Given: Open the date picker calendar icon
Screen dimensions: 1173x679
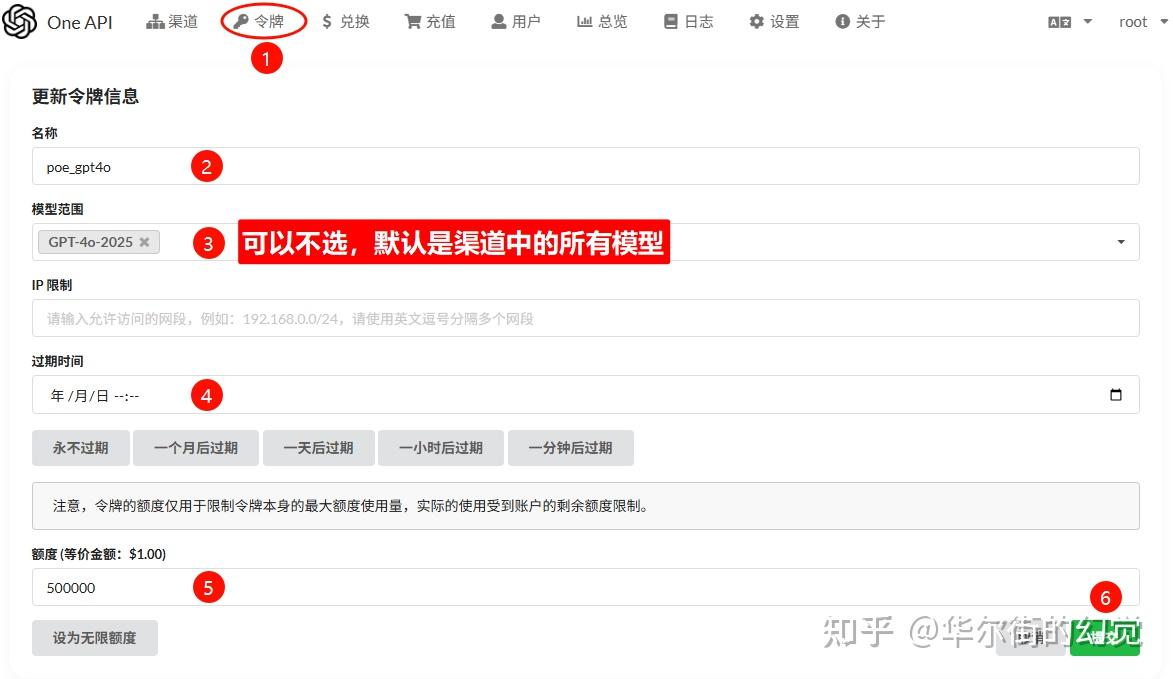Looking at the screenshot, I should [1117, 395].
